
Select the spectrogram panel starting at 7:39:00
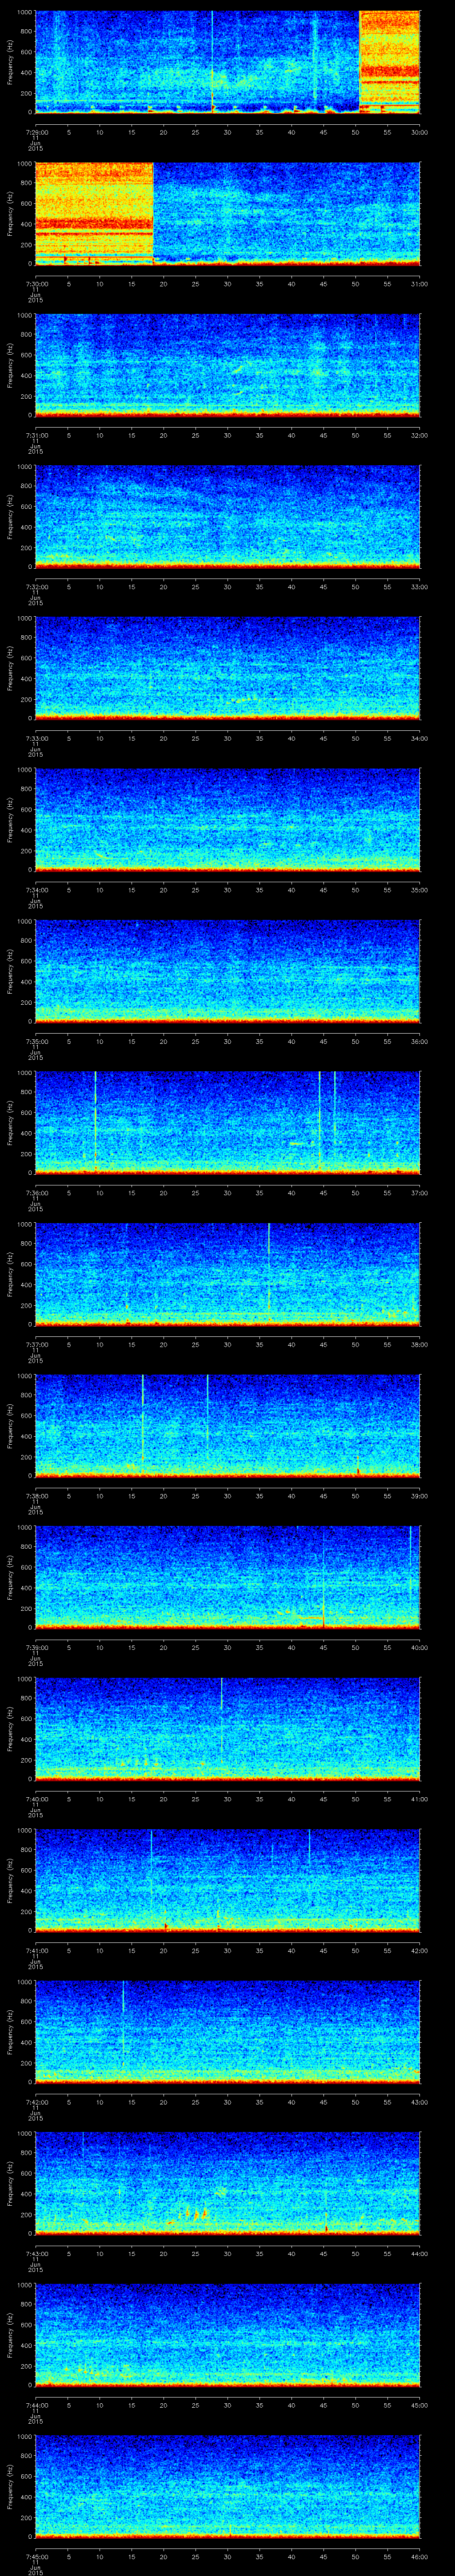[x=227, y=1577]
